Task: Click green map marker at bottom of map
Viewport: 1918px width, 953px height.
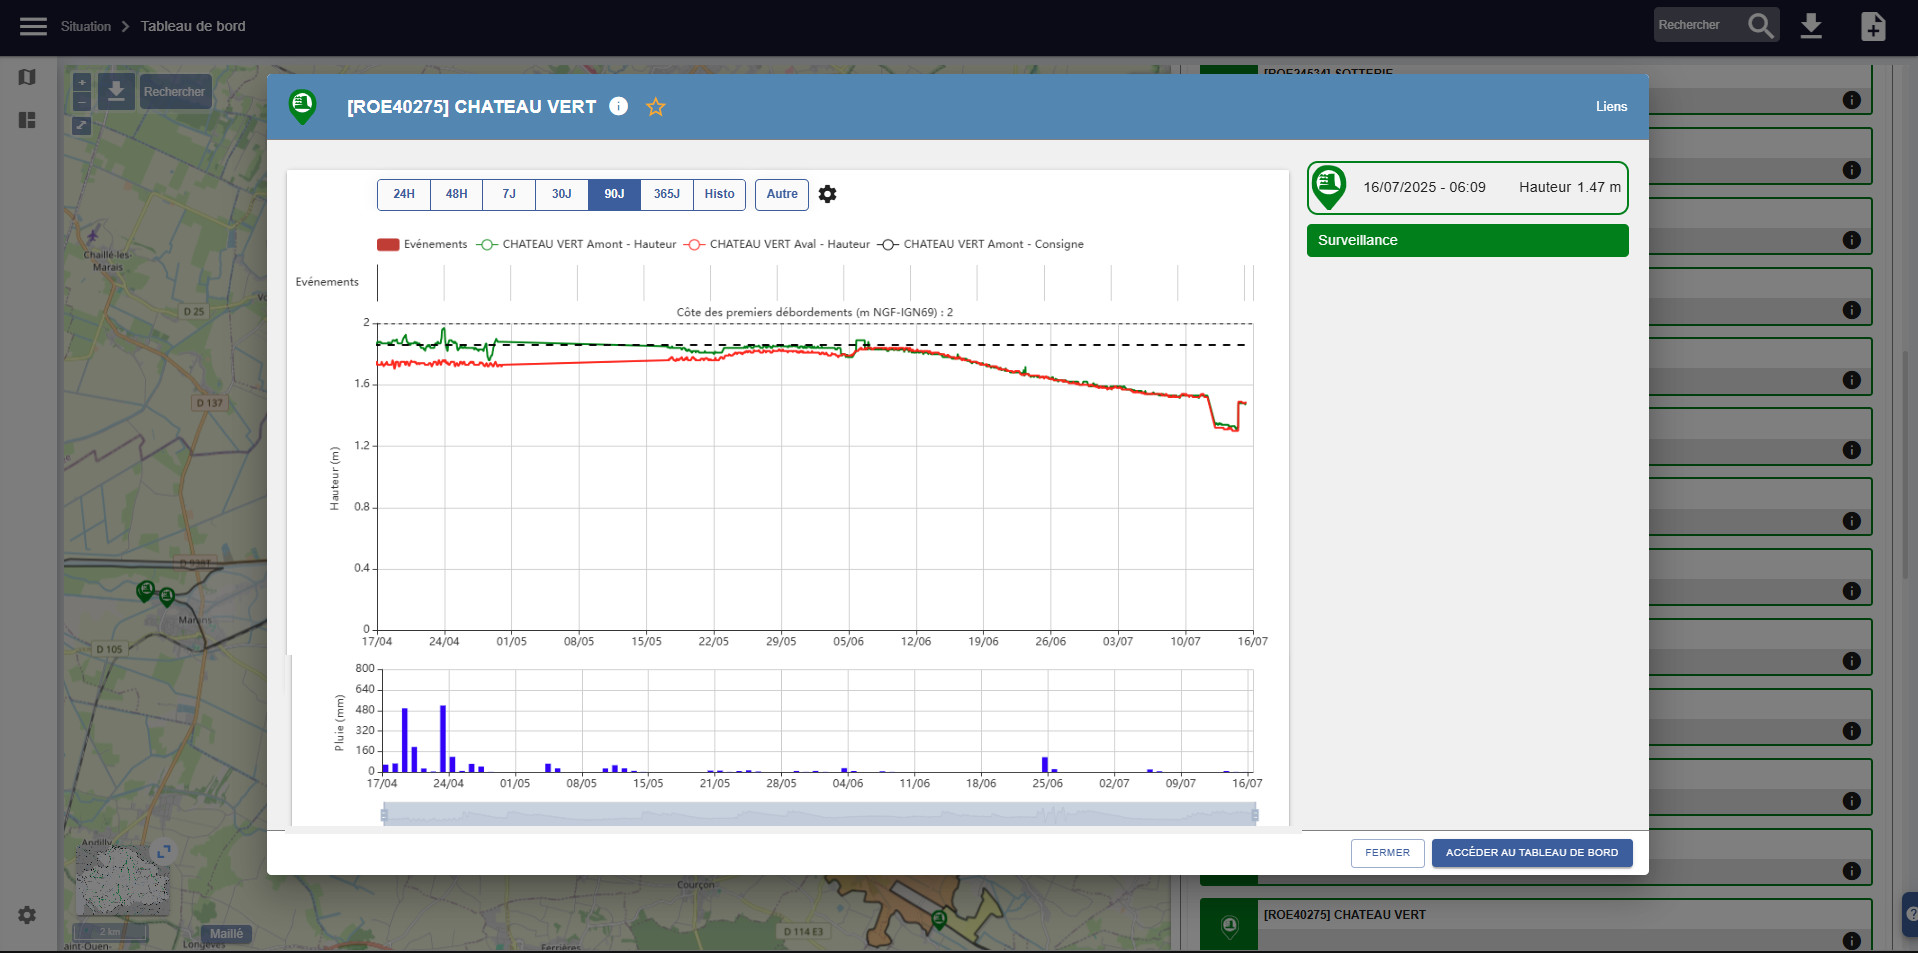Action: 938,919
